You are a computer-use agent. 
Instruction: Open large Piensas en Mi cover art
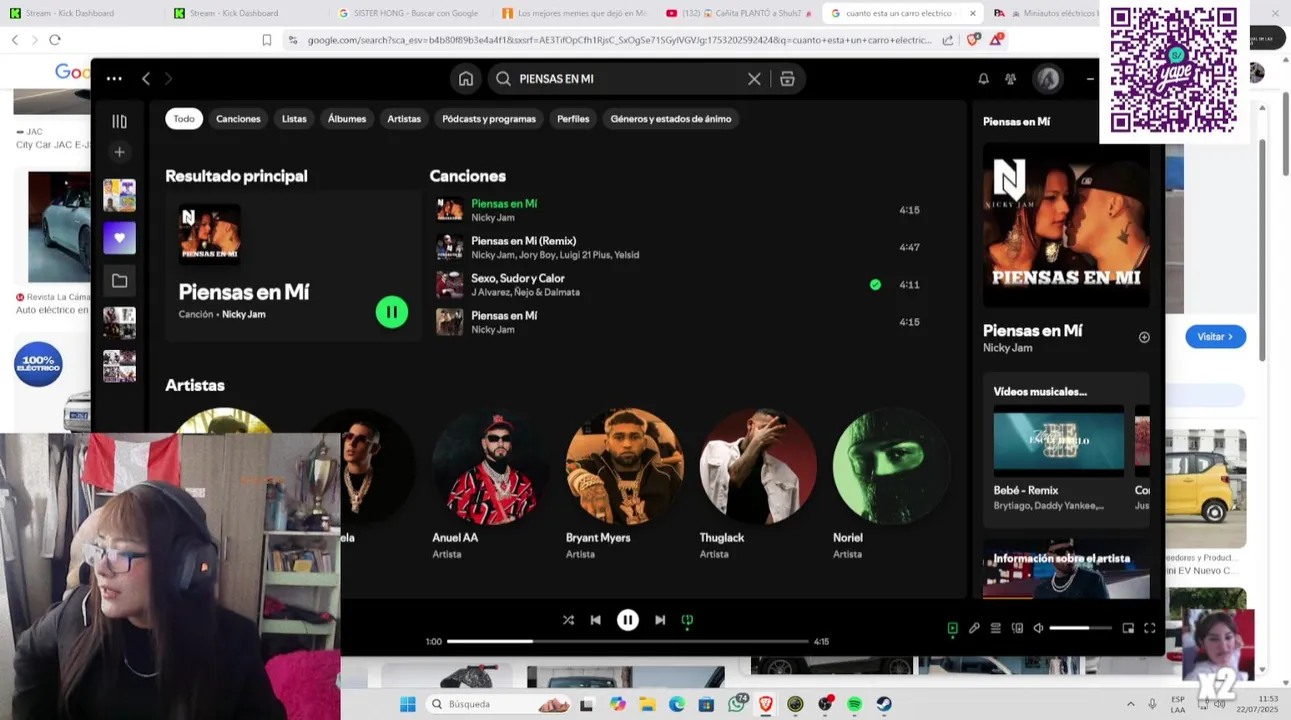point(1066,225)
